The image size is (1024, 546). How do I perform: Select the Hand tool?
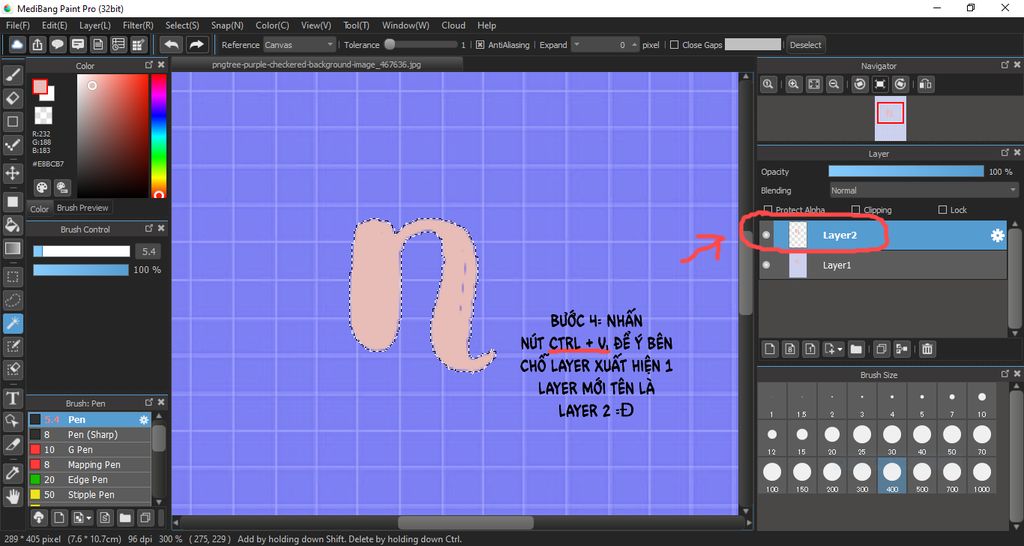[12, 496]
